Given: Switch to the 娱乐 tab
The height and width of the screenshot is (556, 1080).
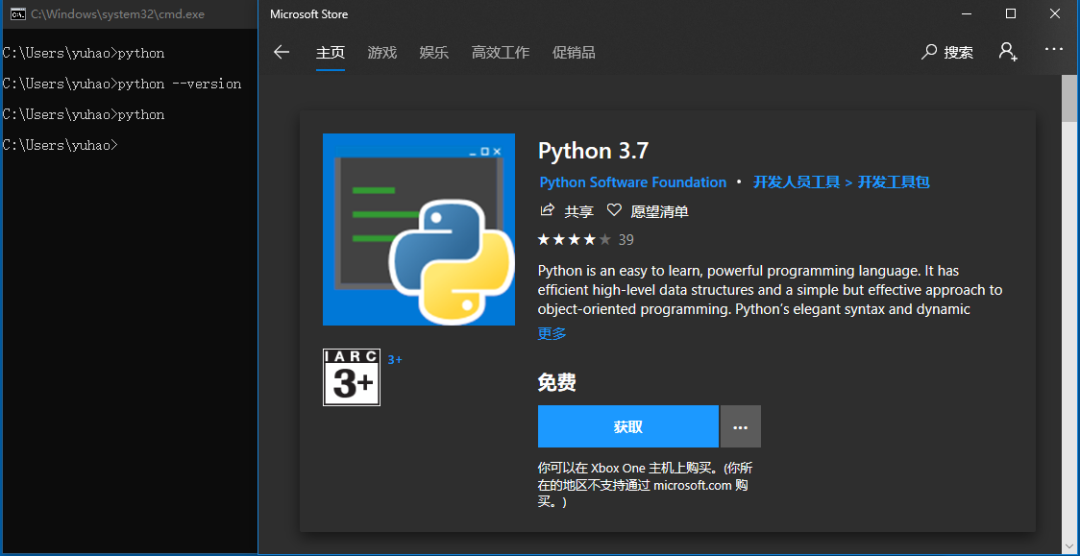Looking at the screenshot, I should click(x=434, y=52).
